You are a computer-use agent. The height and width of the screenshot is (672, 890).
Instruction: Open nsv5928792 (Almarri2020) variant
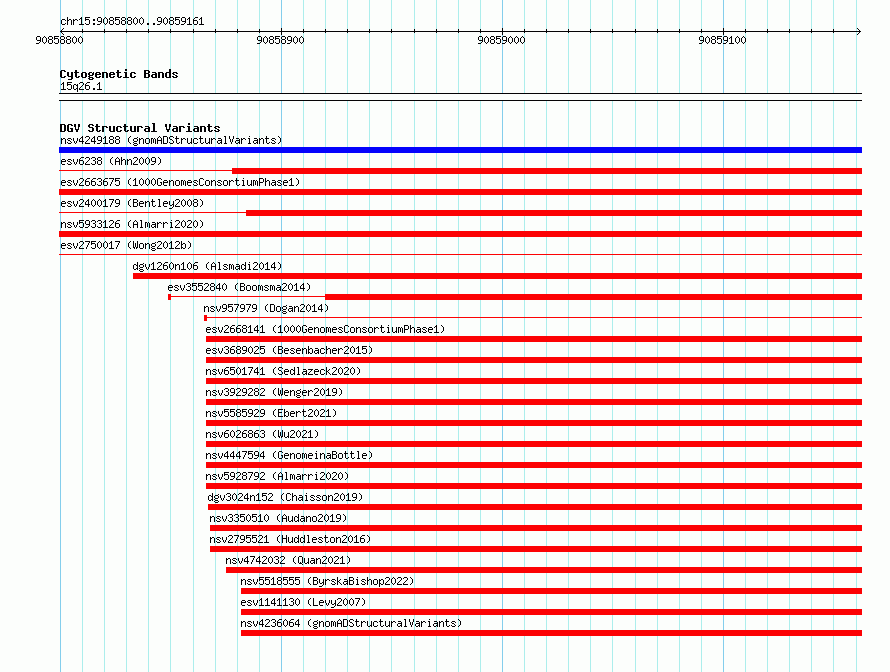coord(277,476)
